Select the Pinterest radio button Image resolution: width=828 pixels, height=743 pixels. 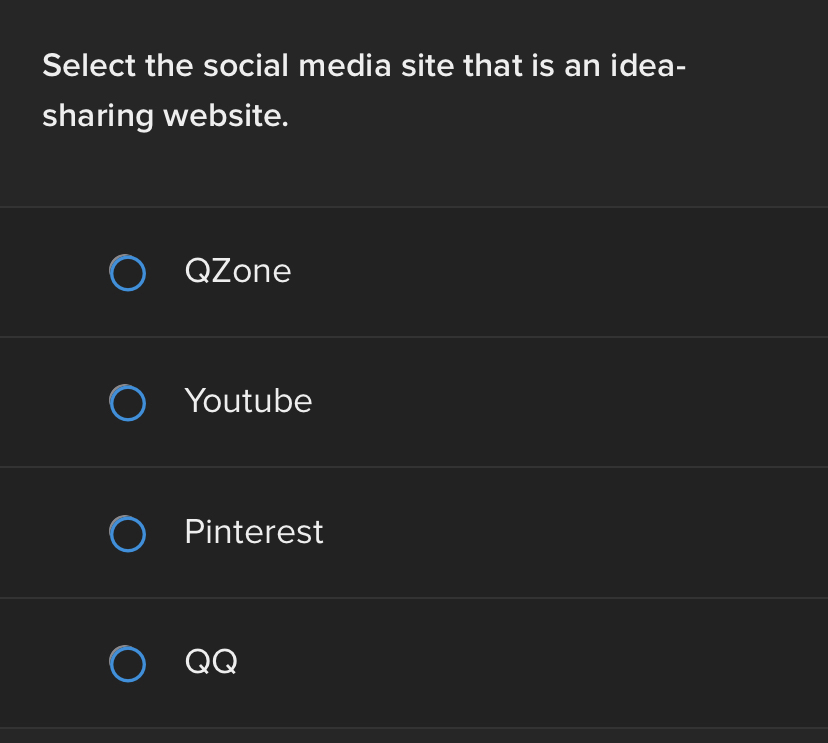pos(127,533)
